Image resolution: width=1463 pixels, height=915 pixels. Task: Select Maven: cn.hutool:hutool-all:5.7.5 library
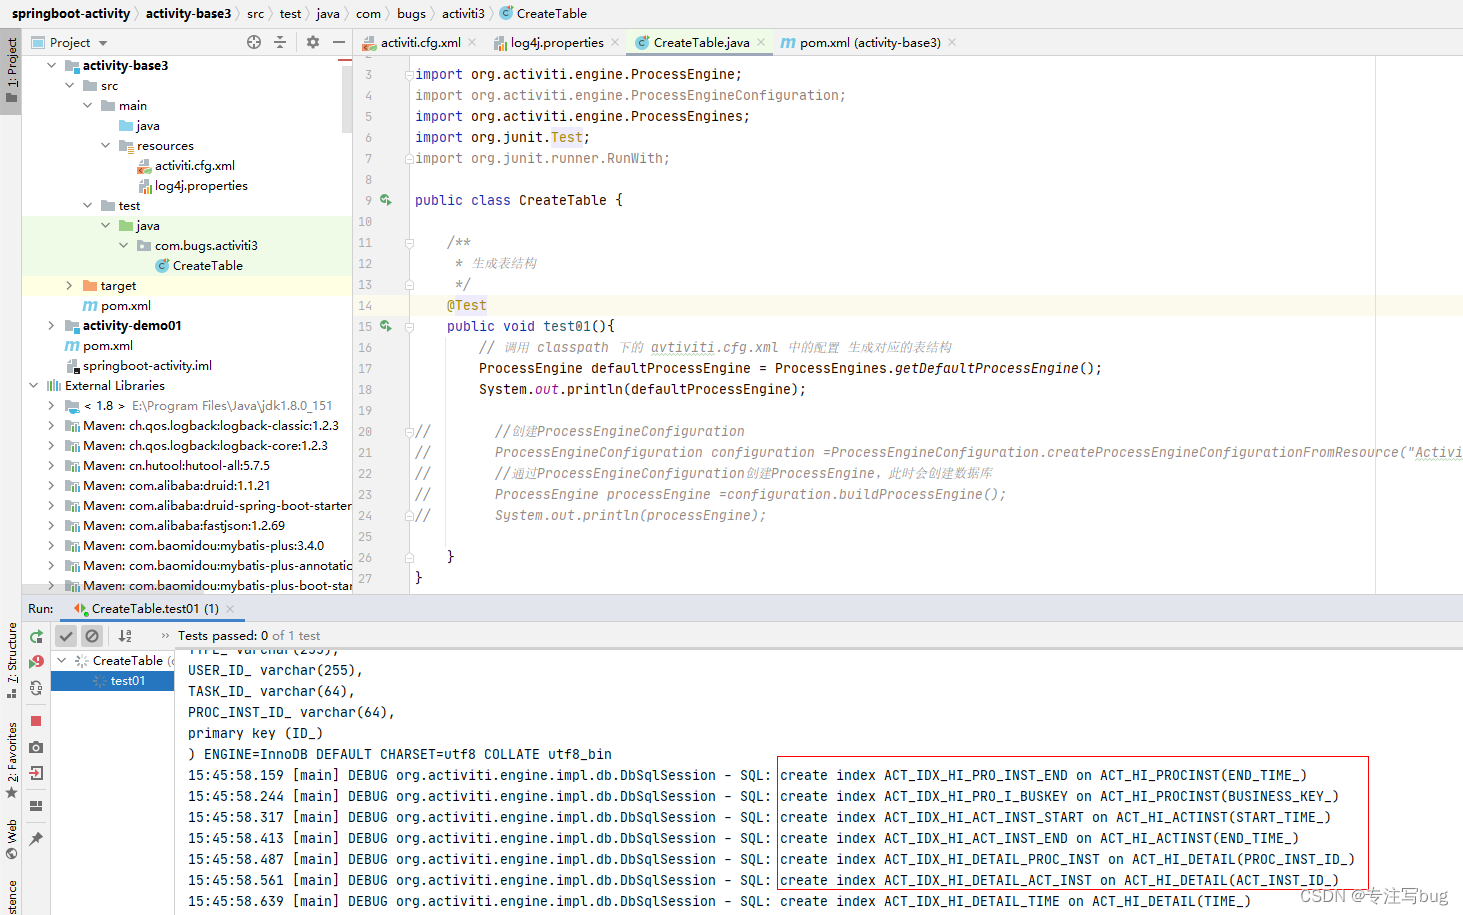click(x=176, y=465)
